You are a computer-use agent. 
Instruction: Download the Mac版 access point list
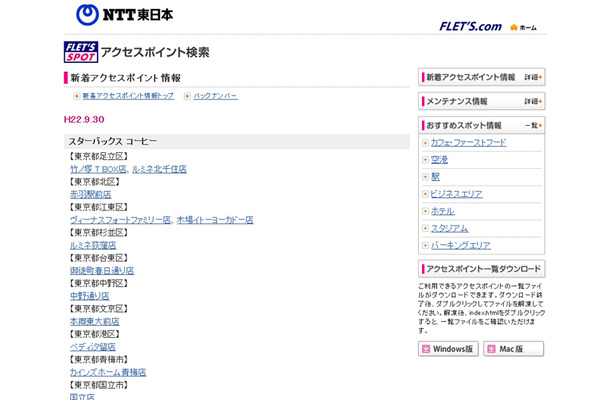514,349
